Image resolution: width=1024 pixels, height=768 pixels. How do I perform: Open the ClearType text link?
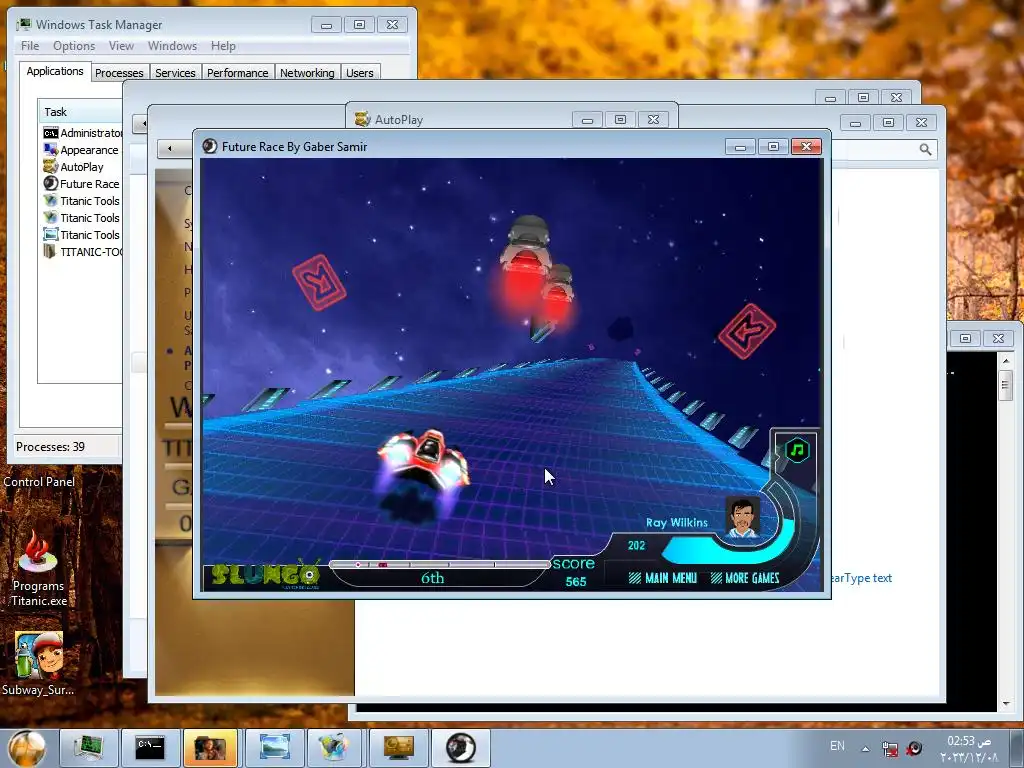tap(861, 578)
